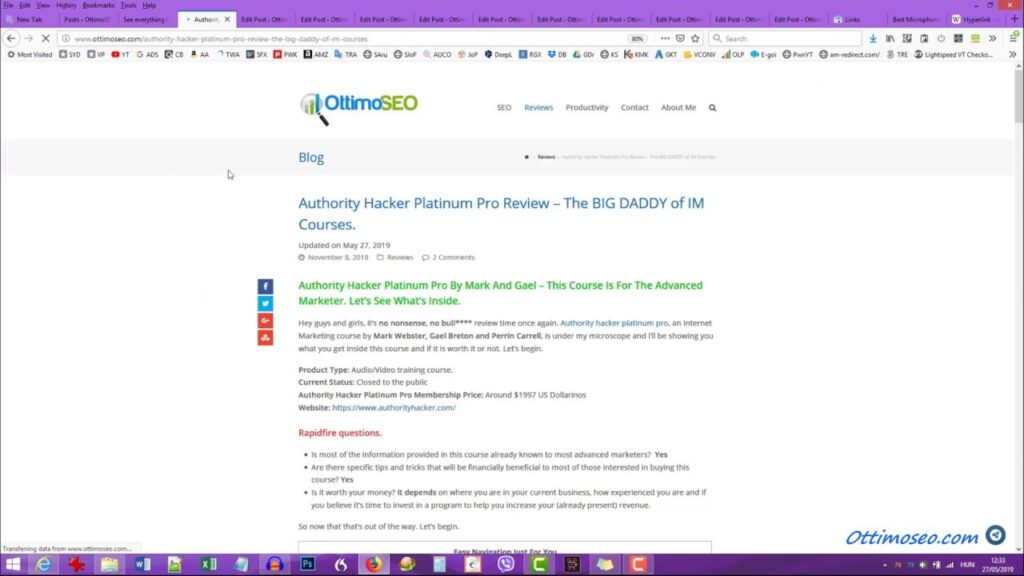Screen dimensions: 1024x576
Task: Close the Authority Hacker tab
Action: point(227,20)
